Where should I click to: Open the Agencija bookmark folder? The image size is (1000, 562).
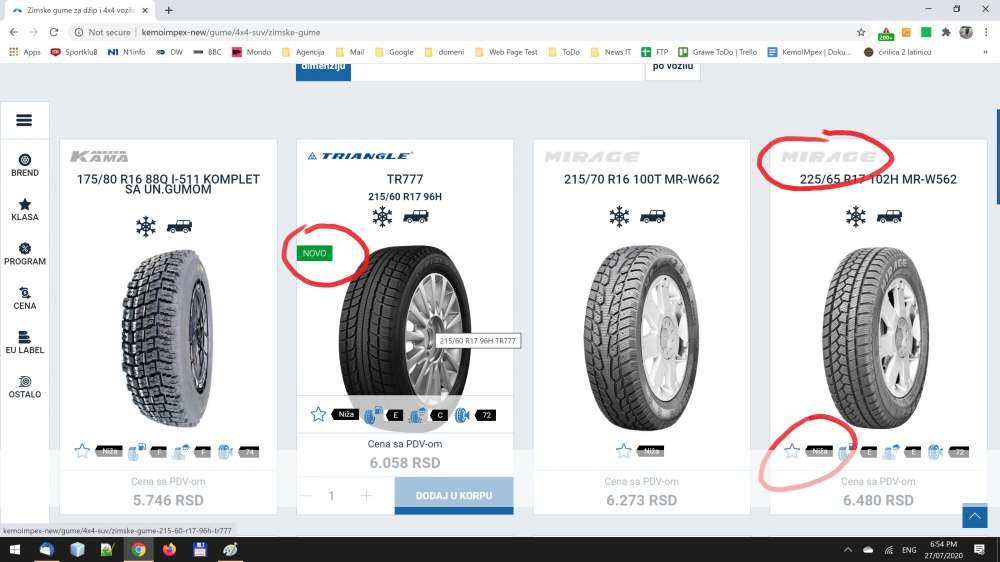(x=304, y=52)
